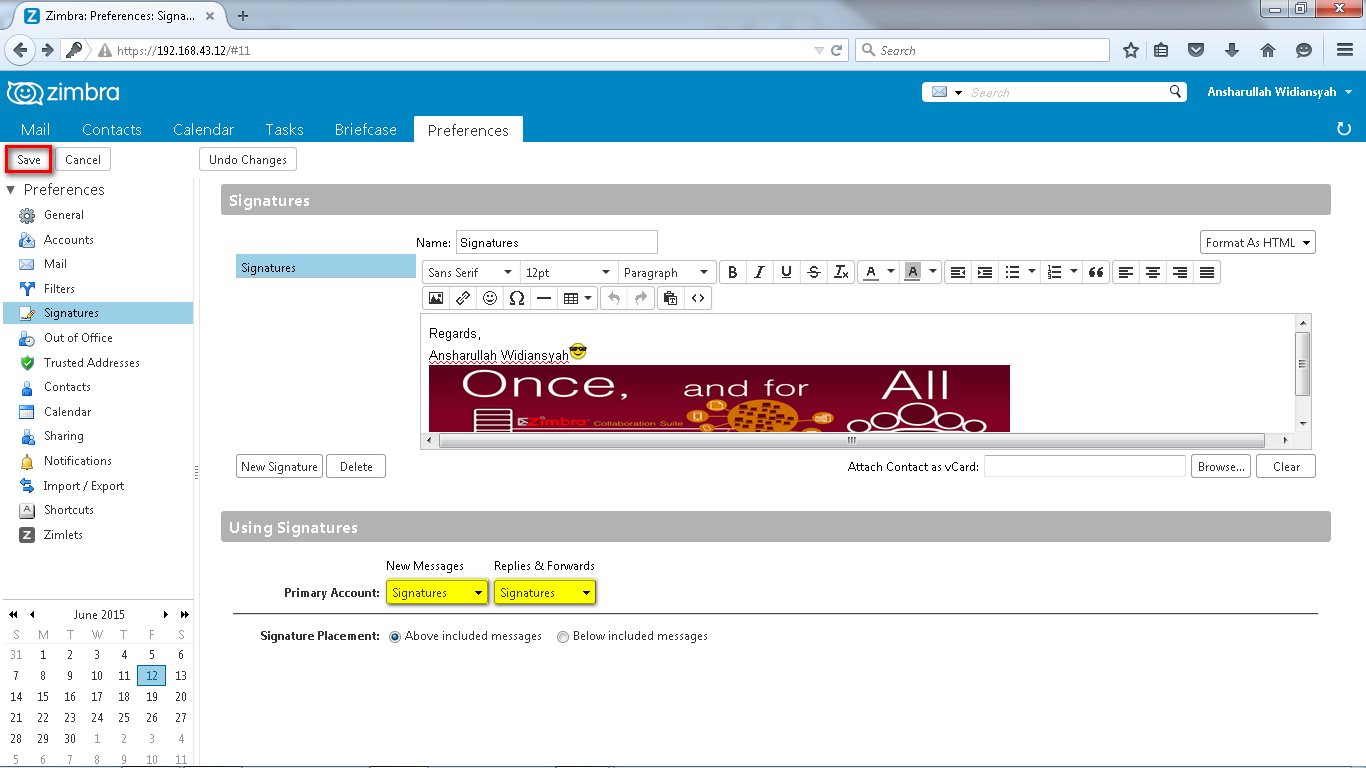
Task: Open the Paragraph format dropdown
Action: click(666, 272)
